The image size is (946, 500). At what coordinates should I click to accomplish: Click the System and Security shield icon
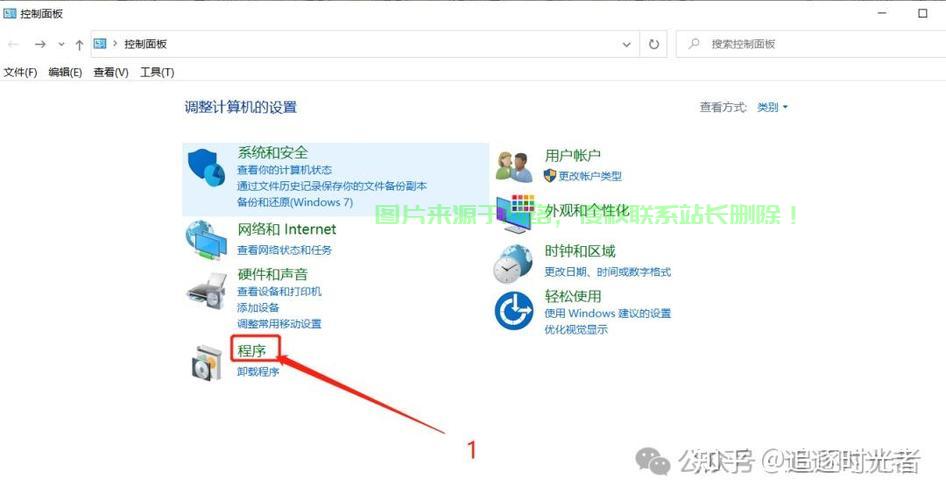pyautogui.click(x=208, y=168)
